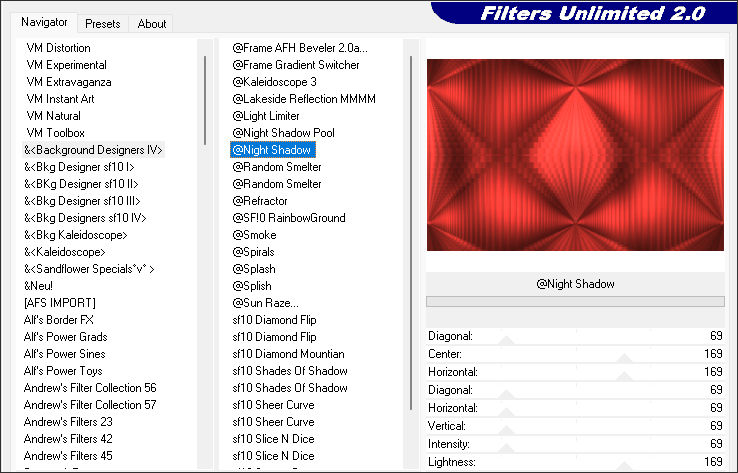Select the @Lakeside Reflection MMMM filter
Image resolution: width=738 pixels, height=473 pixels.
(304, 99)
